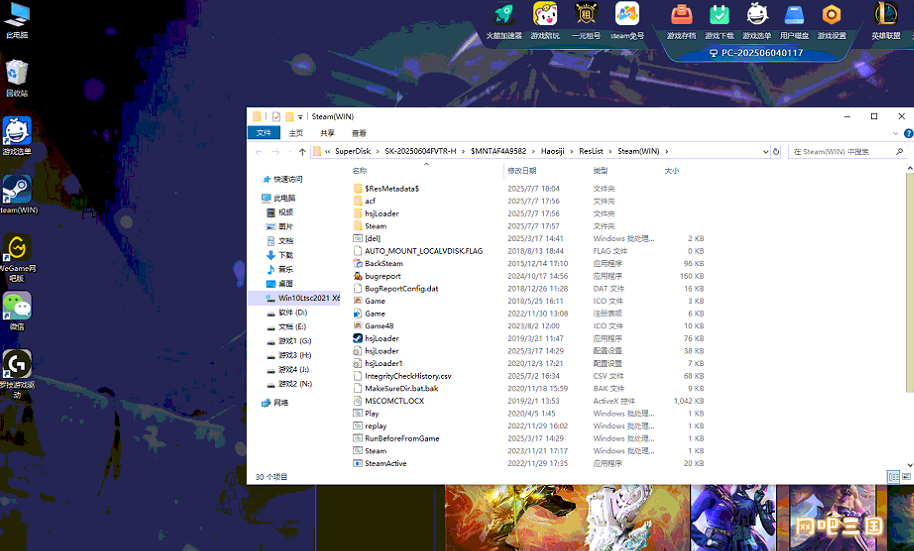Screen dimensions: 914x551
Task: Open the 游戏设置 gear icon in top dock
Action: tap(832, 14)
